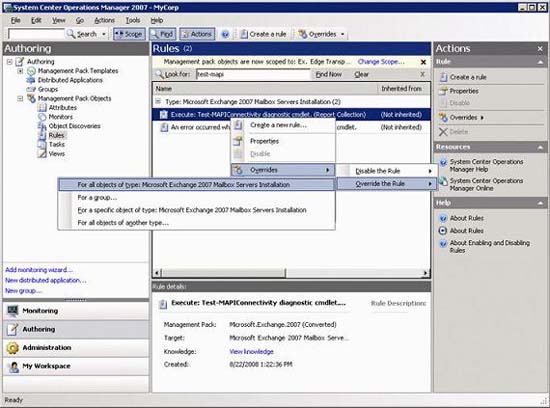550x408 pixels.
Task: Open the Tools menu
Action: pos(133,20)
